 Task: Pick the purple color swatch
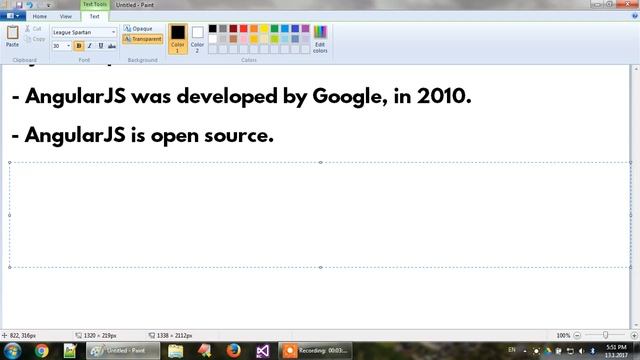pyautogui.click(x=305, y=28)
